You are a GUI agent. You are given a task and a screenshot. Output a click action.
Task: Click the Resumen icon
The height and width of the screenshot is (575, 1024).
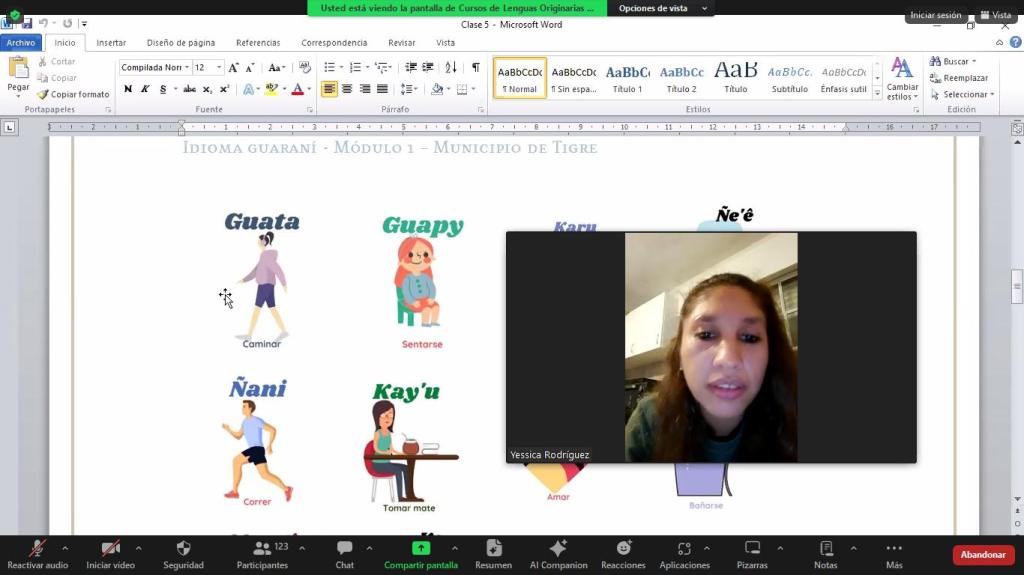point(493,549)
